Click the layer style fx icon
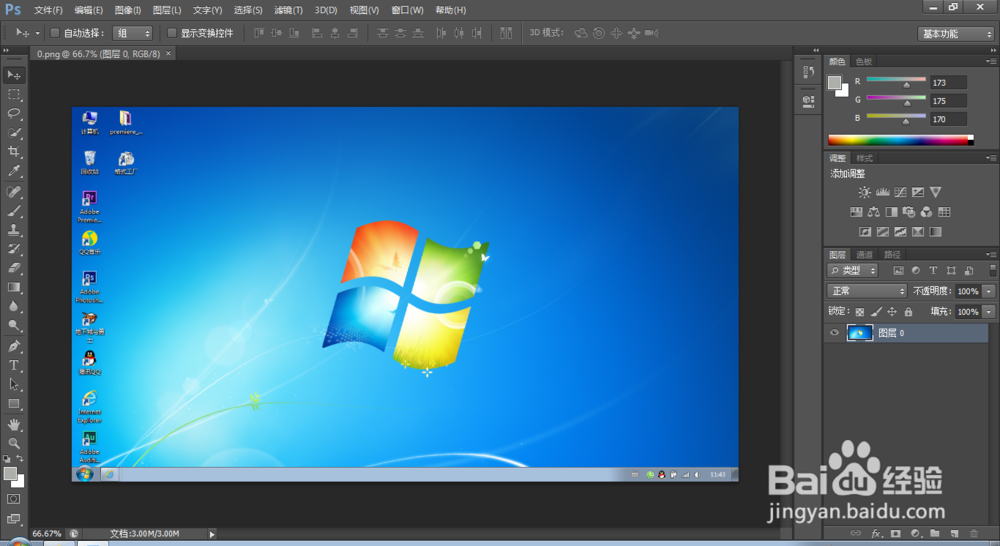 point(876,533)
